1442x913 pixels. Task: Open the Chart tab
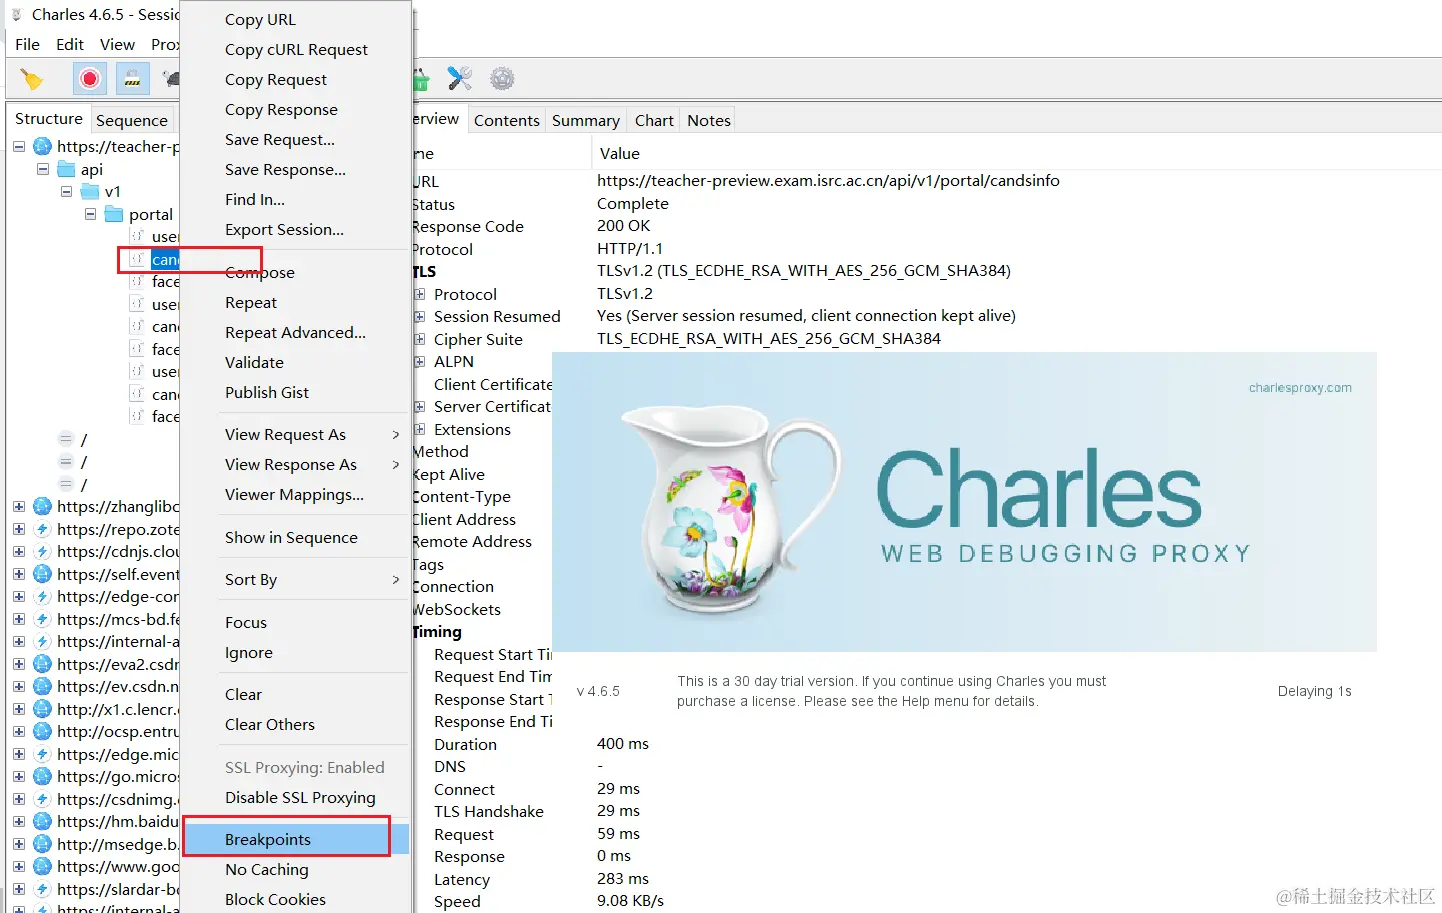click(x=654, y=120)
